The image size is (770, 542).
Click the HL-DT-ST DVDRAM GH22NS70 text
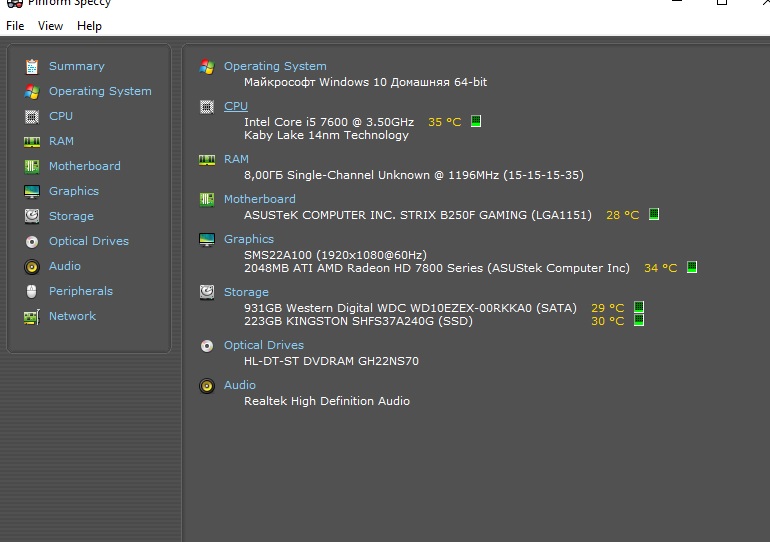(x=331, y=361)
